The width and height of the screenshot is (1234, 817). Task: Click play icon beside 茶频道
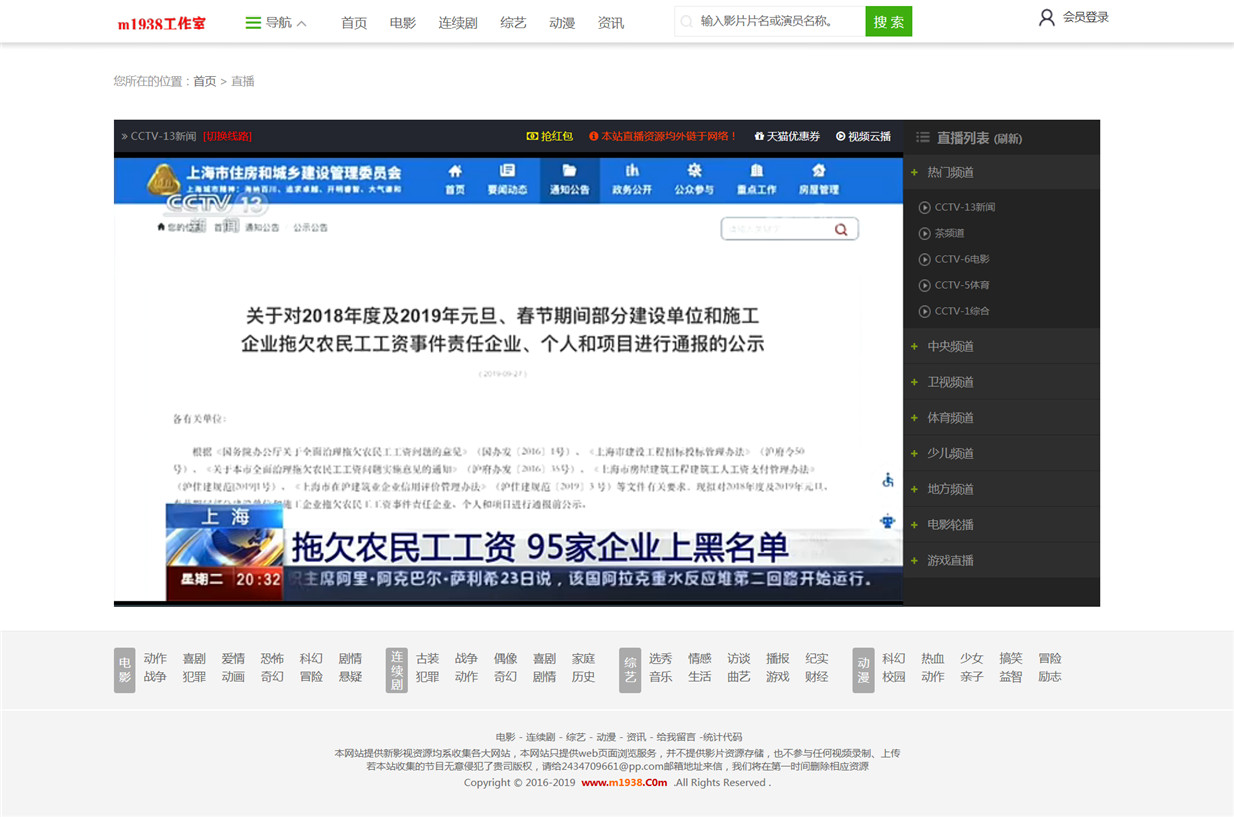point(924,233)
